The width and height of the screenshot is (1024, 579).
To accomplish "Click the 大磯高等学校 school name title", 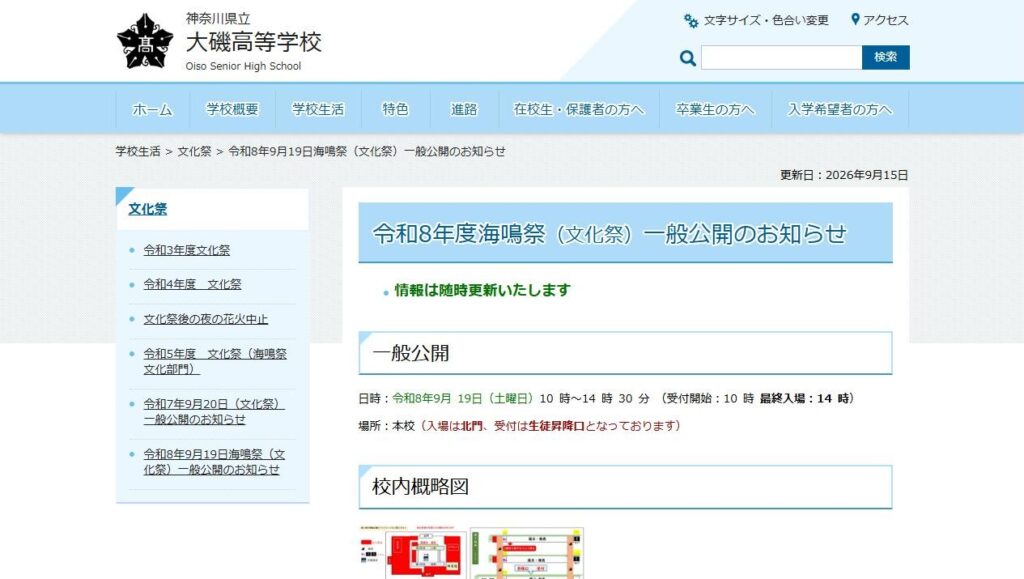I will [x=253, y=42].
